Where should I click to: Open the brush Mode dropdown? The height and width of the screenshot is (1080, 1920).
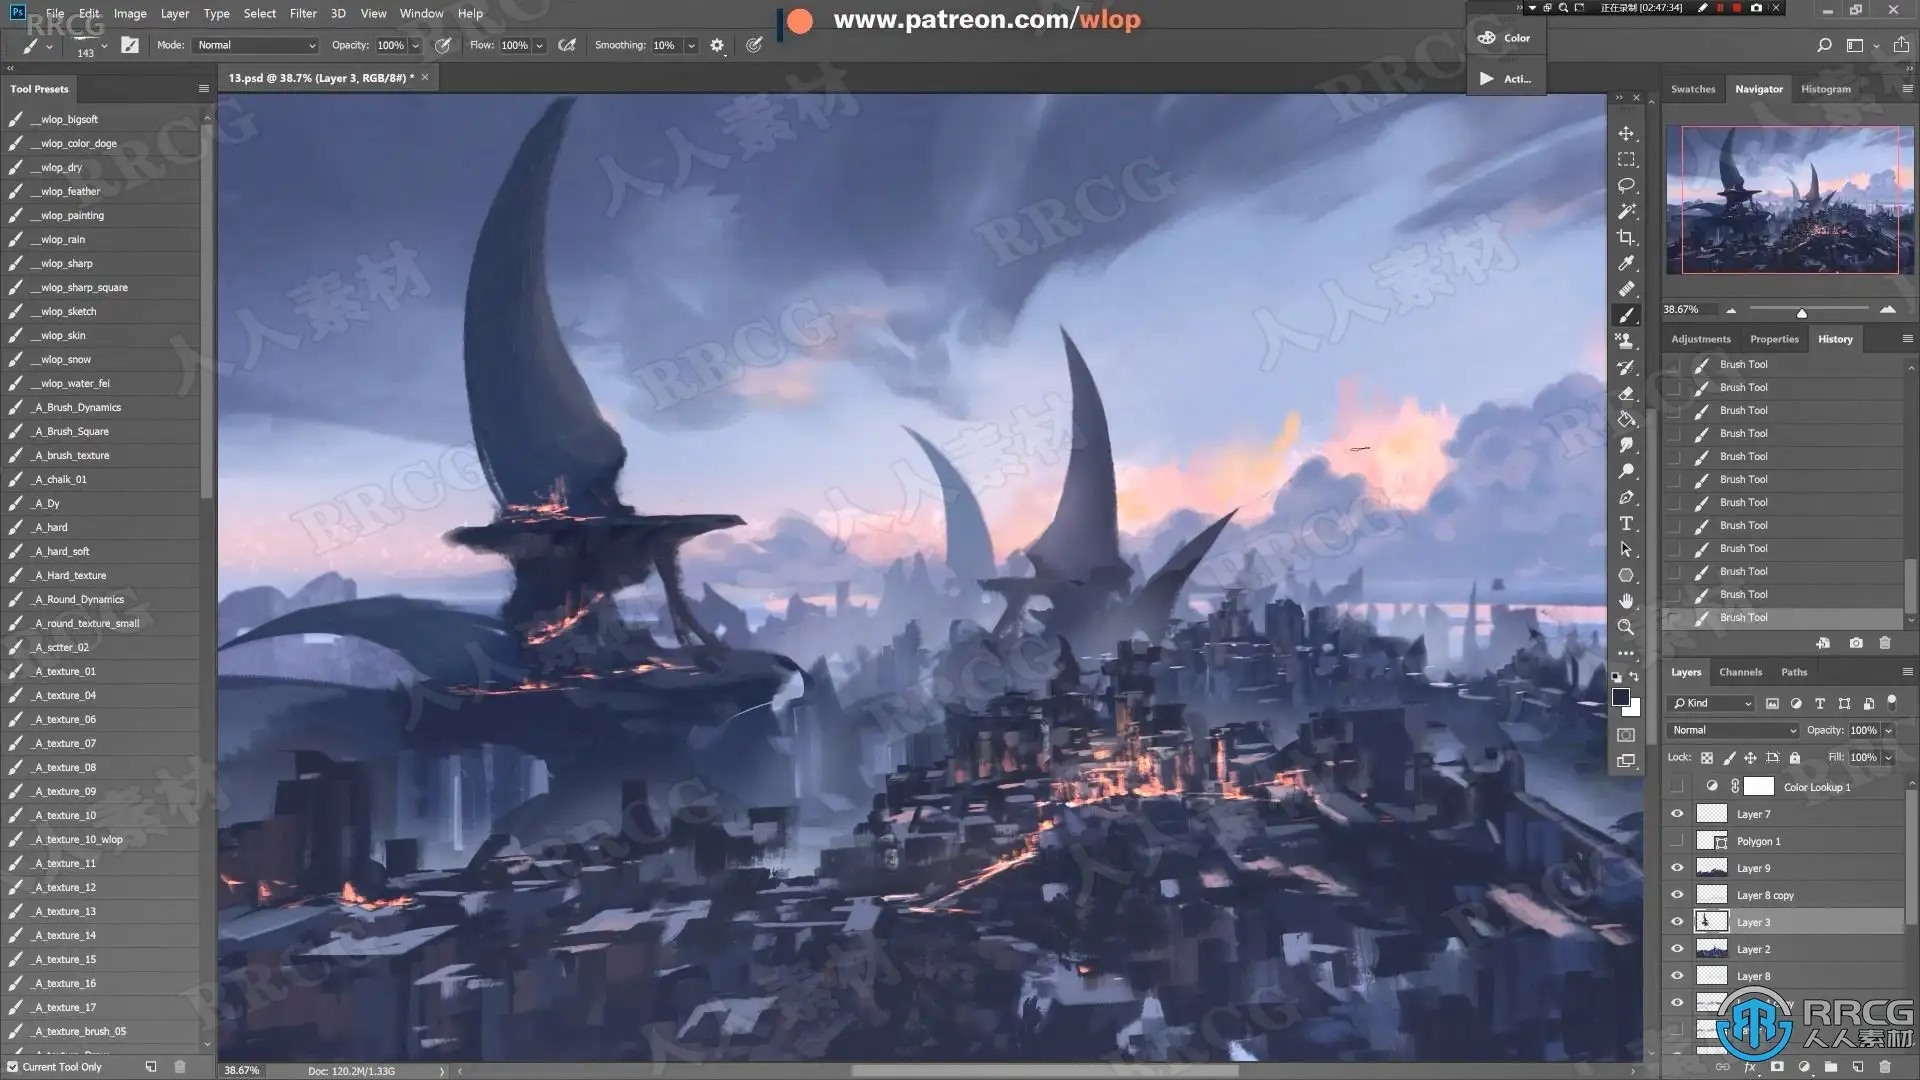pyautogui.click(x=256, y=45)
